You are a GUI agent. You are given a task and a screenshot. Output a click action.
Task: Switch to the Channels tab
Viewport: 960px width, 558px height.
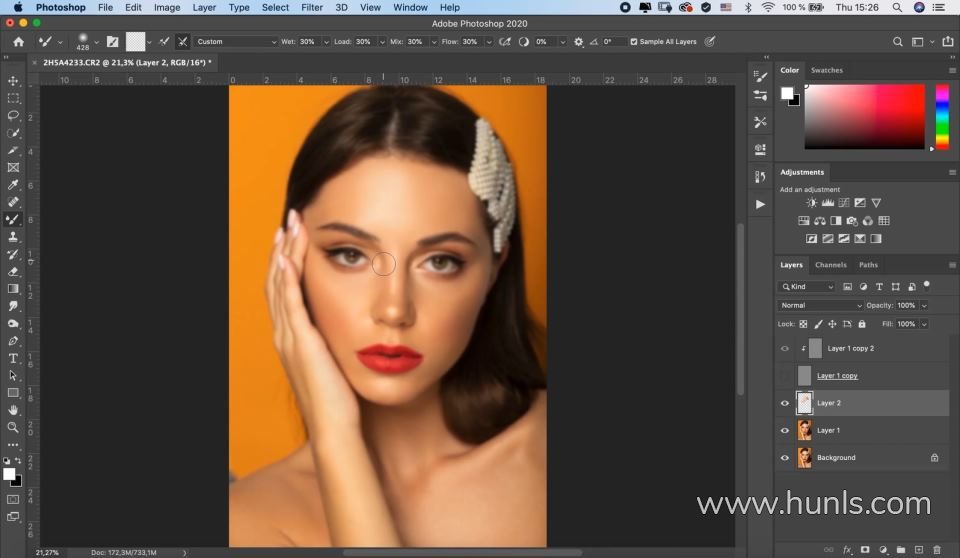click(830, 265)
